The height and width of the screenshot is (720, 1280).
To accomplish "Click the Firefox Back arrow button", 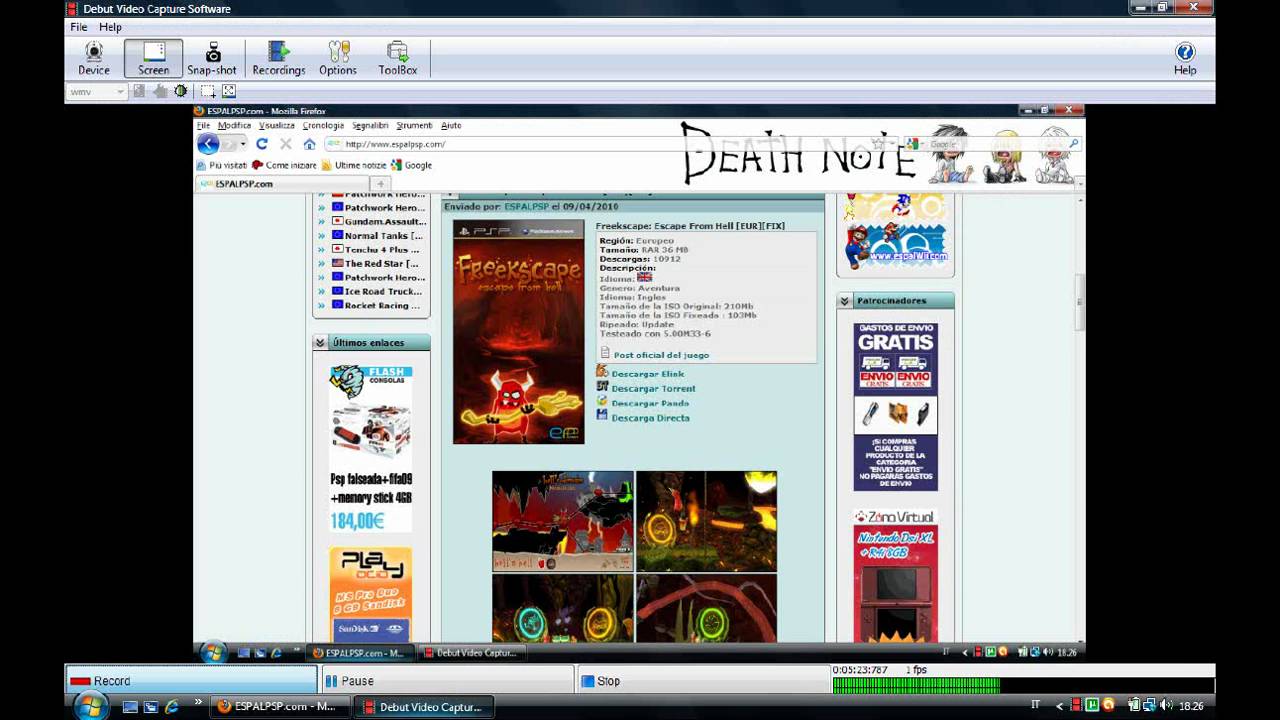I will (x=208, y=144).
